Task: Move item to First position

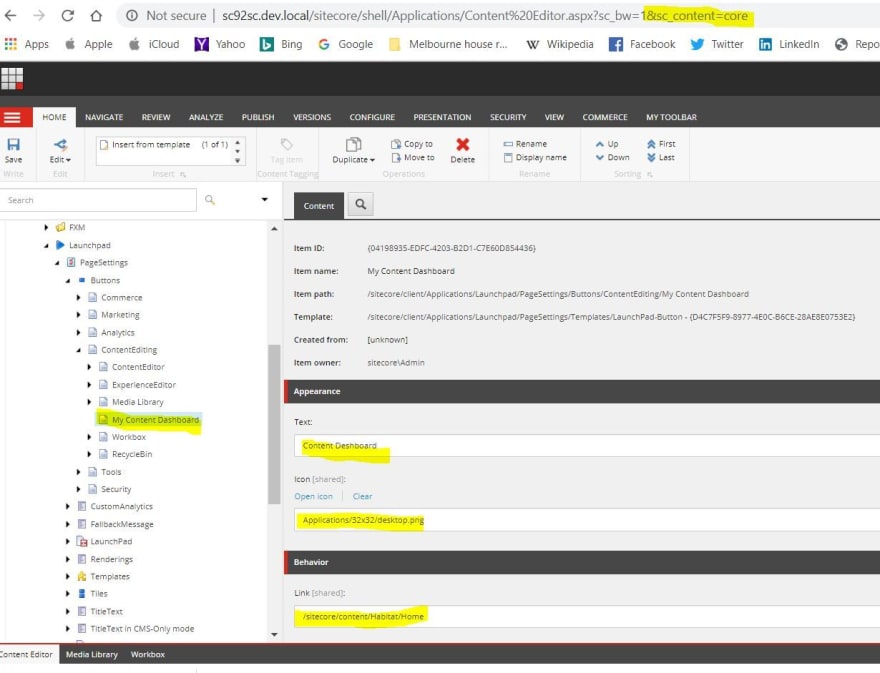Action: (x=661, y=144)
